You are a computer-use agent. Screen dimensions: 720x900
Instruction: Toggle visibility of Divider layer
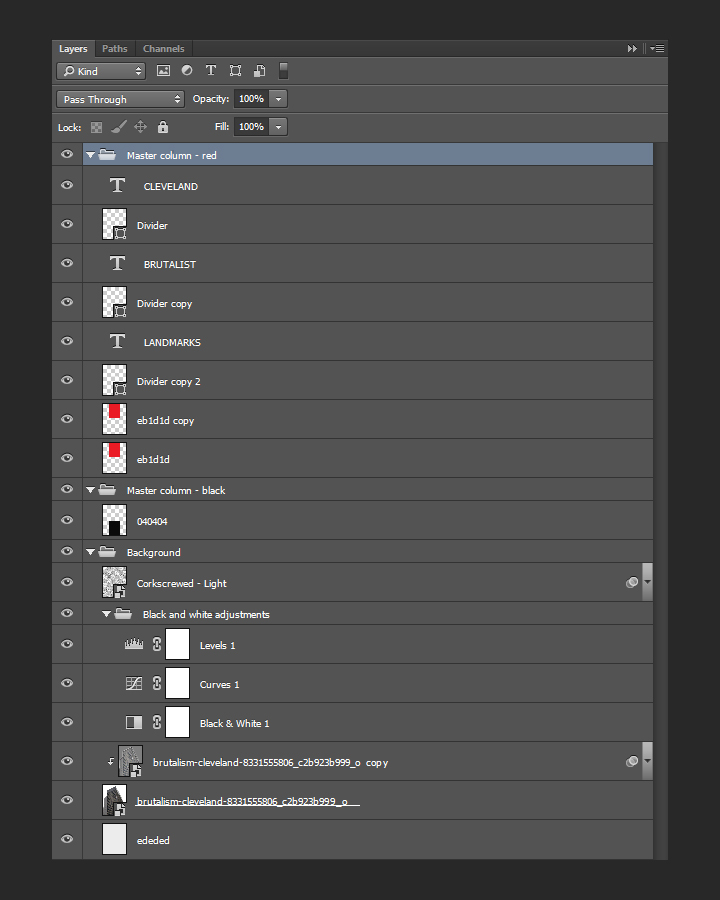click(x=67, y=224)
